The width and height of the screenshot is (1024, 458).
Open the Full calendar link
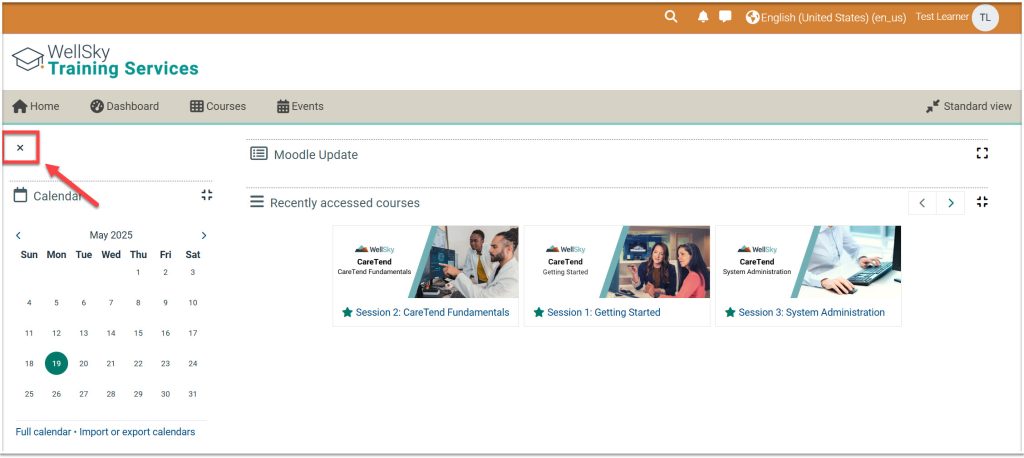(43, 432)
